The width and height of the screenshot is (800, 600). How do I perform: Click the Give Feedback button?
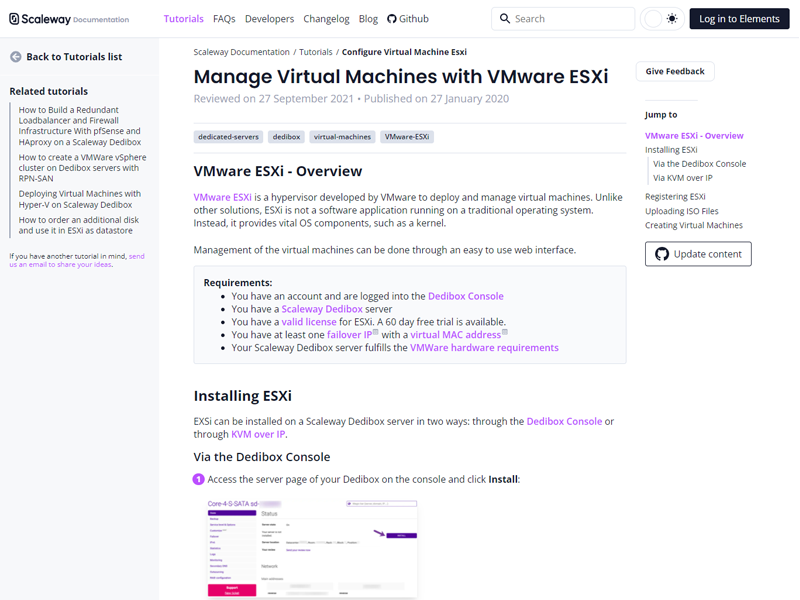(x=675, y=71)
